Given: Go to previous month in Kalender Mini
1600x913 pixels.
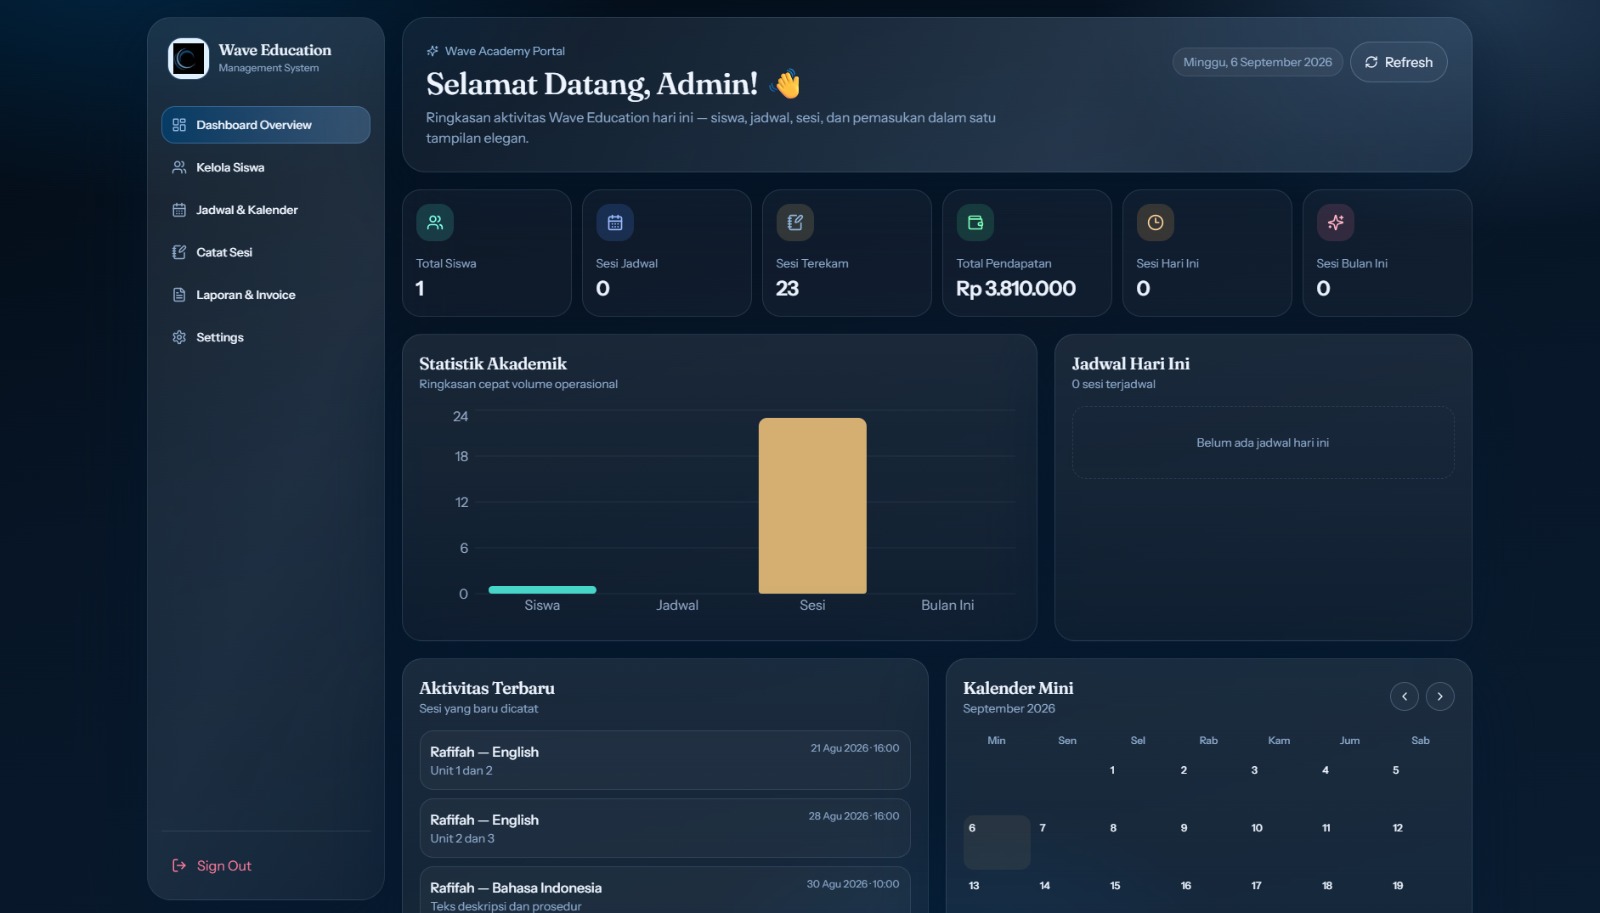Looking at the screenshot, I should tap(1404, 696).
